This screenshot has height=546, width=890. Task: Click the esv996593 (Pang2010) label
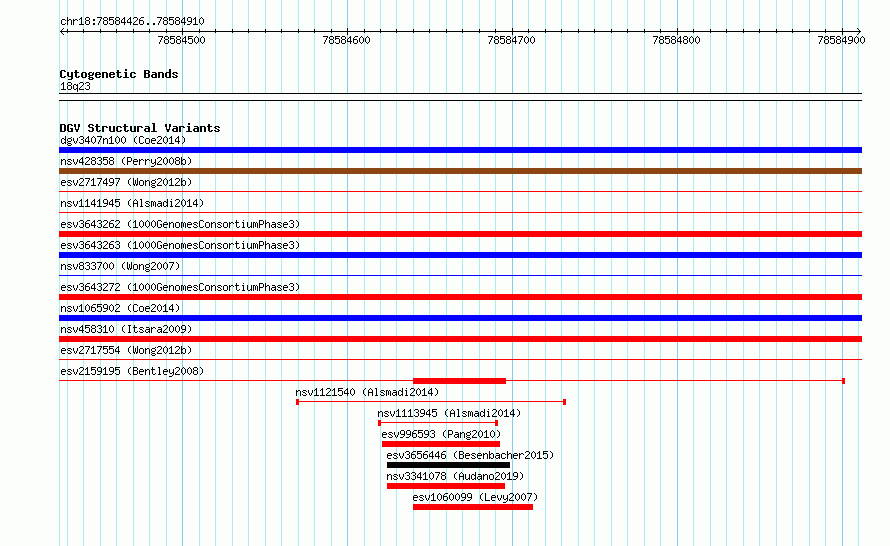(441, 434)
